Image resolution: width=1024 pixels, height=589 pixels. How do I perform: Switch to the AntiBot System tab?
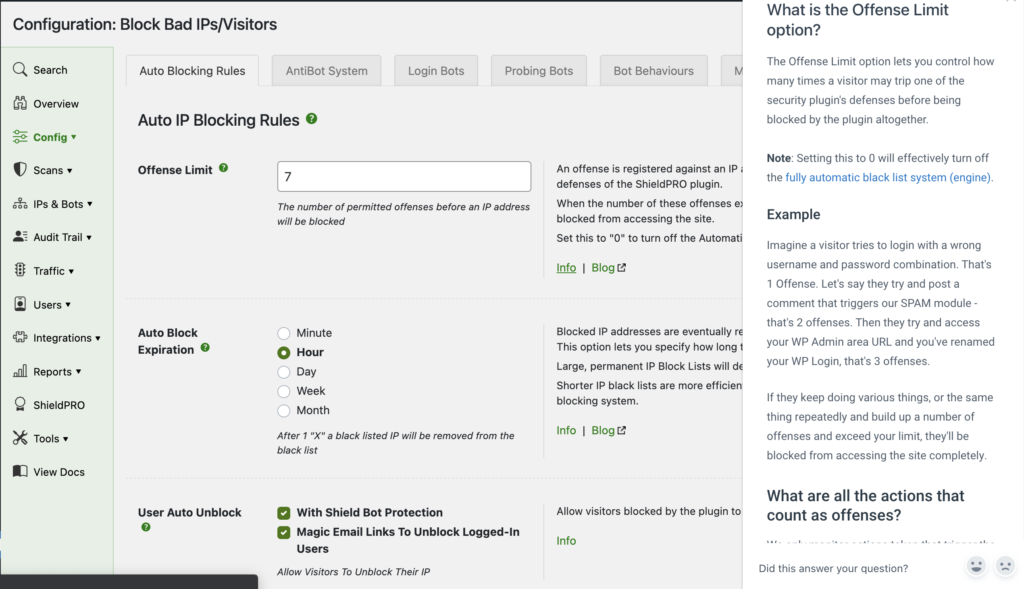326,71
